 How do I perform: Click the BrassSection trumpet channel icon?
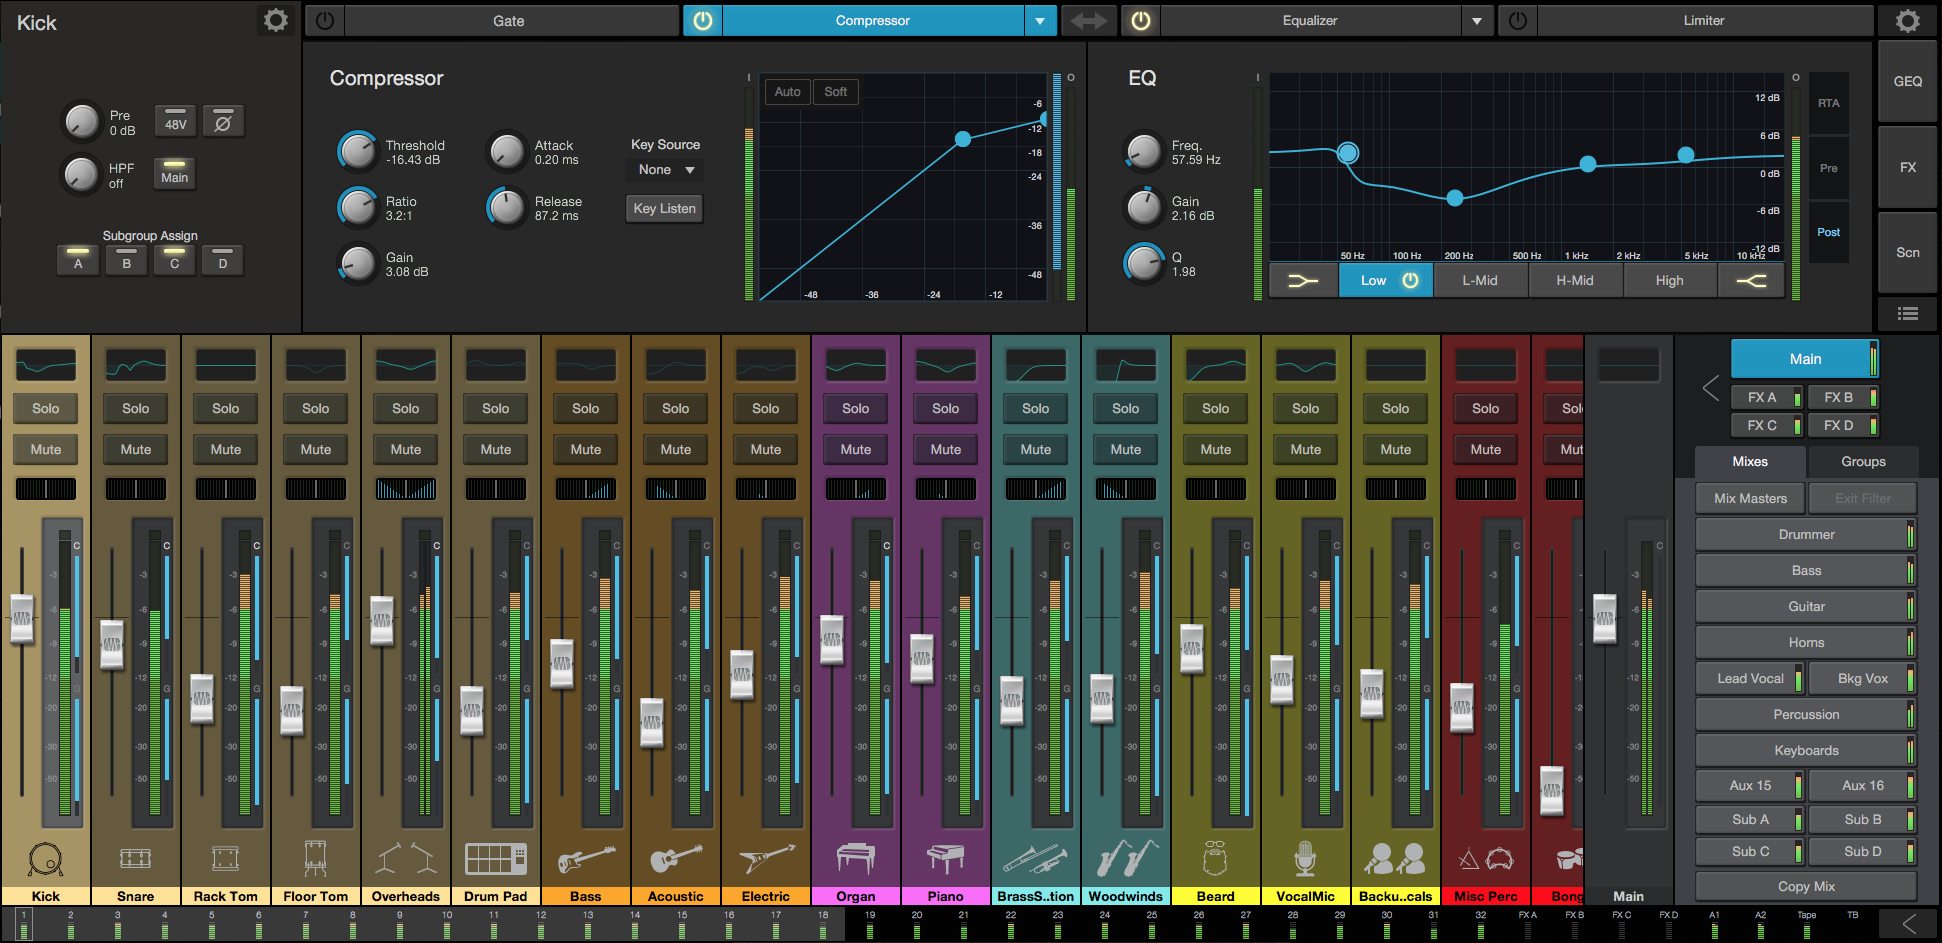(x=1035, y=858)
